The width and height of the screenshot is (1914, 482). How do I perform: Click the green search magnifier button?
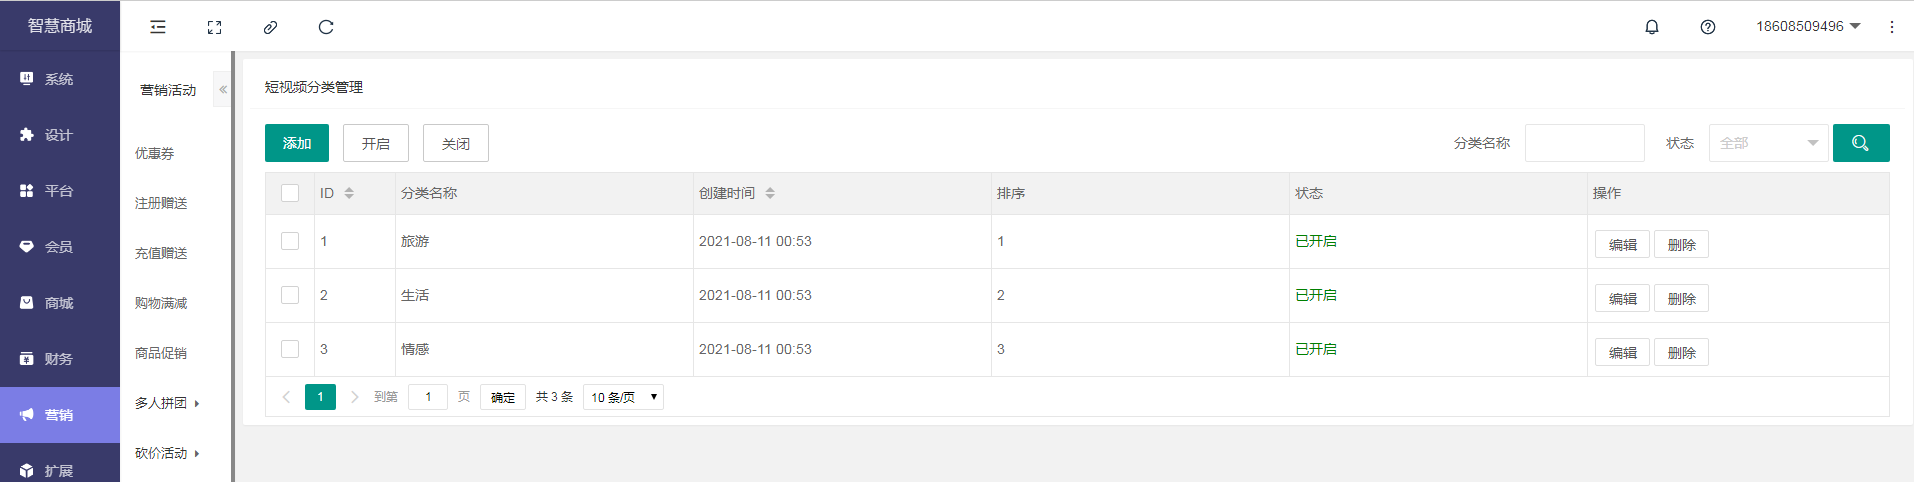[x=1861, y=143]
